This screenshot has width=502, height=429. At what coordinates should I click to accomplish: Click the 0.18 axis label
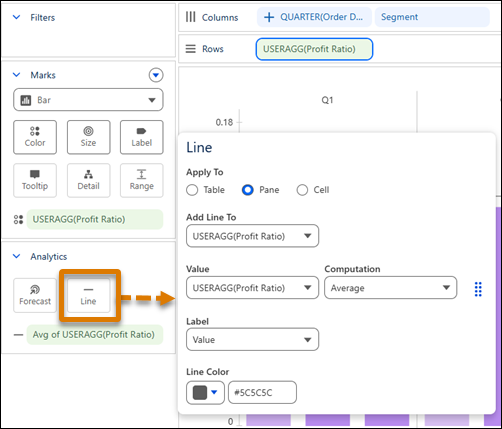click(224, 122)
